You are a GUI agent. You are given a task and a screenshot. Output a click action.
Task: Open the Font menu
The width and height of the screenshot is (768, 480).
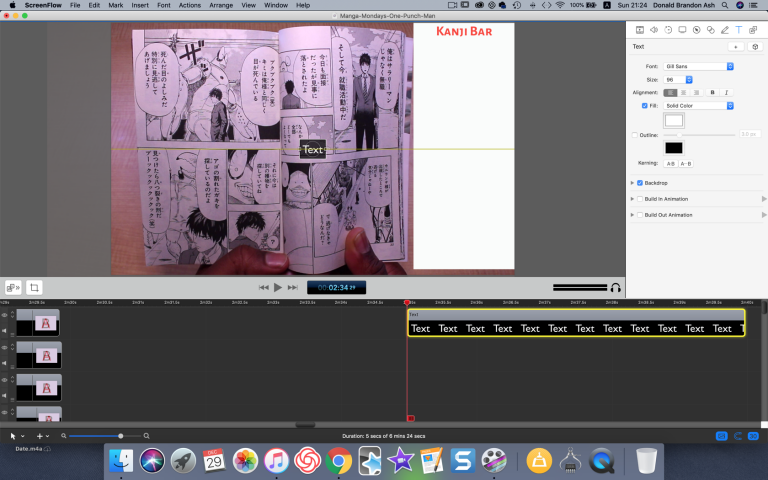164,5
